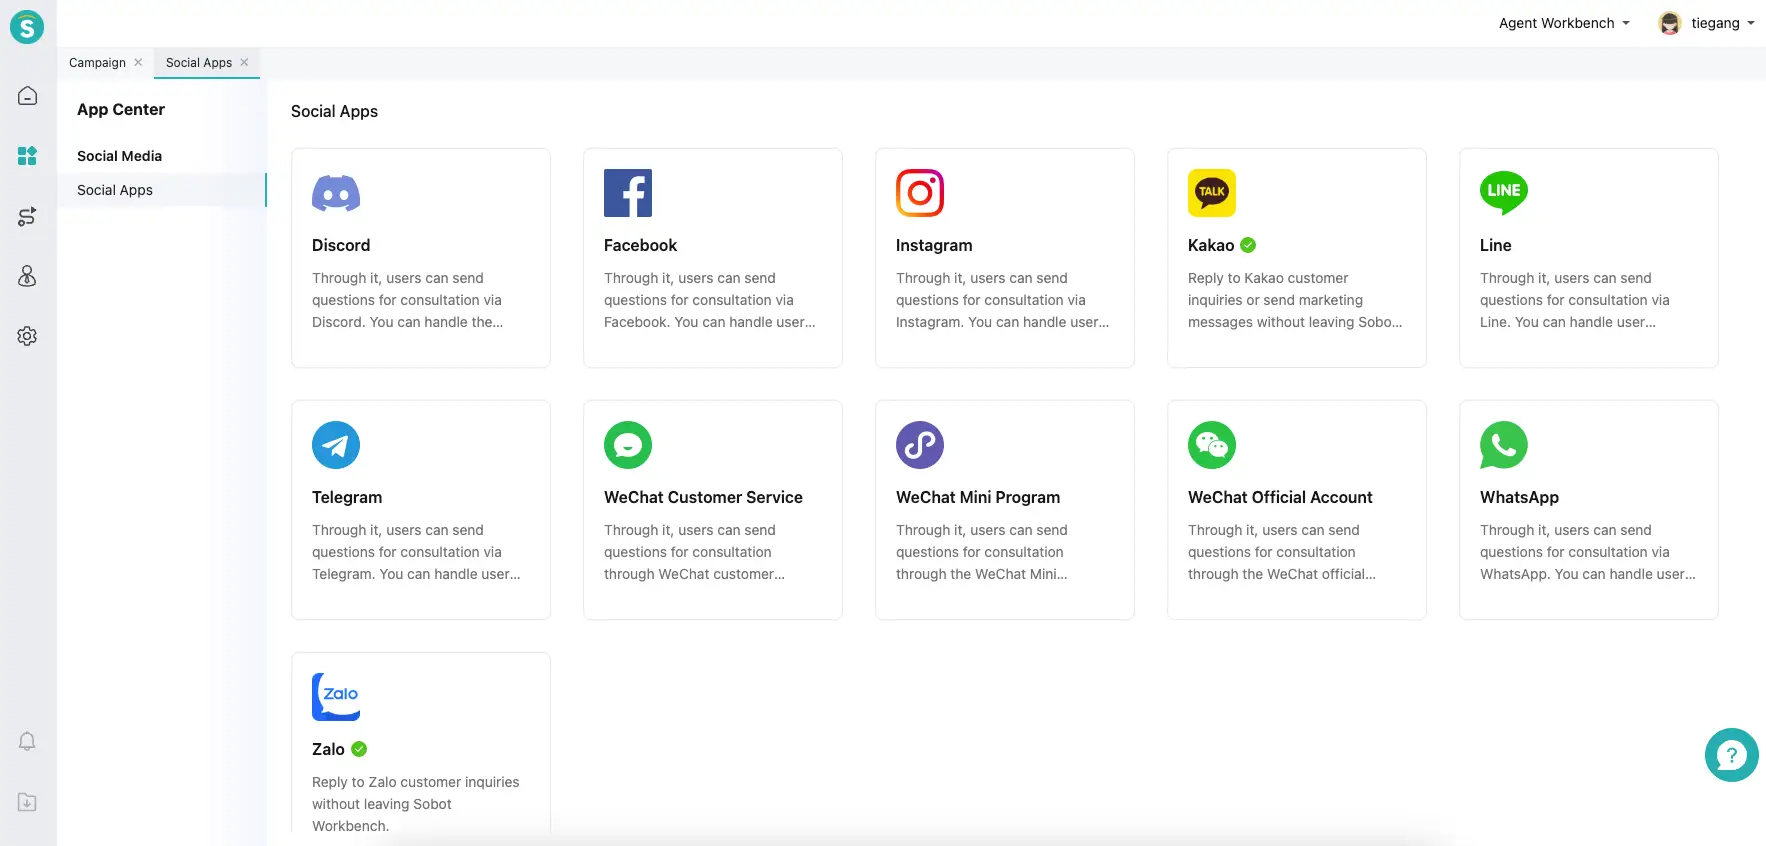Expand the tiegang account dropdown arrow

click(x=1751, y=23)
